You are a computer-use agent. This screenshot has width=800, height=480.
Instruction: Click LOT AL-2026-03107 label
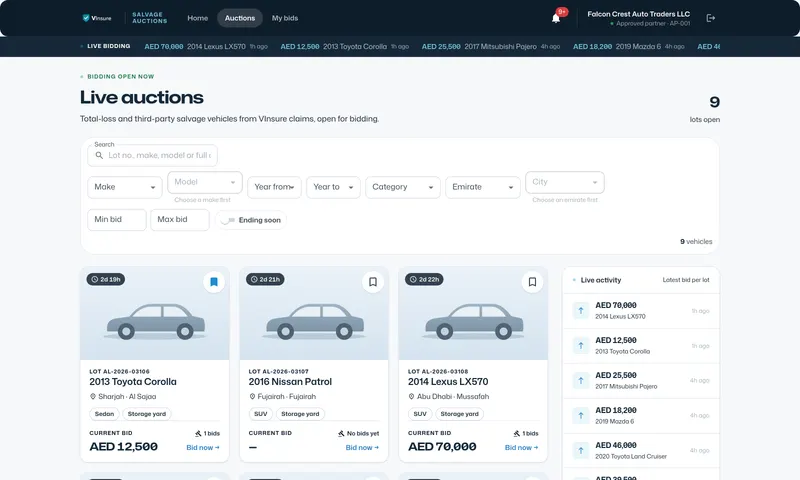coord(278,371)
